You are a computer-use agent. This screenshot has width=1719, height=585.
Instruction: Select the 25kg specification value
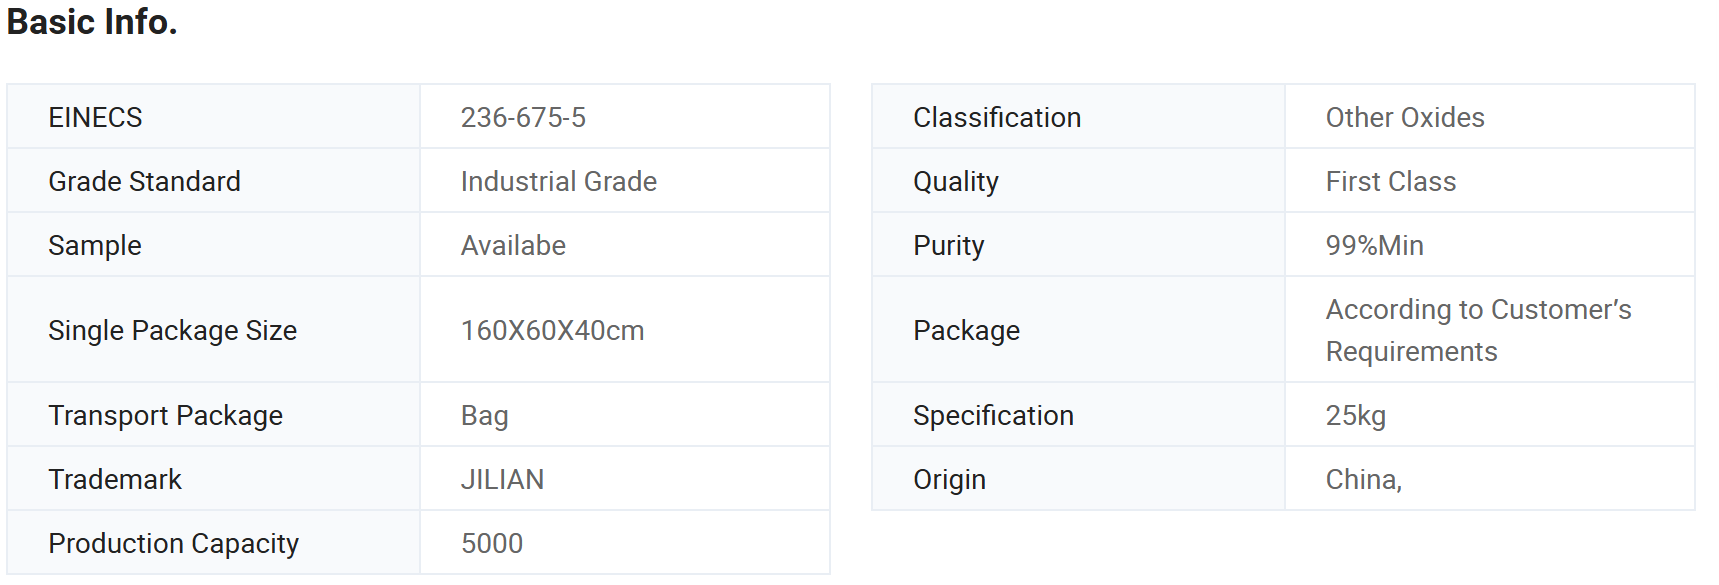pos(1356,416)
